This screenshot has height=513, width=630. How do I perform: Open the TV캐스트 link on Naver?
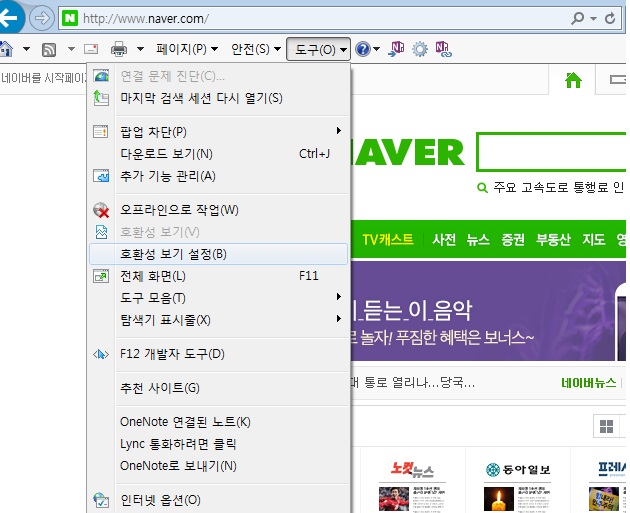(x=390, y=240)
